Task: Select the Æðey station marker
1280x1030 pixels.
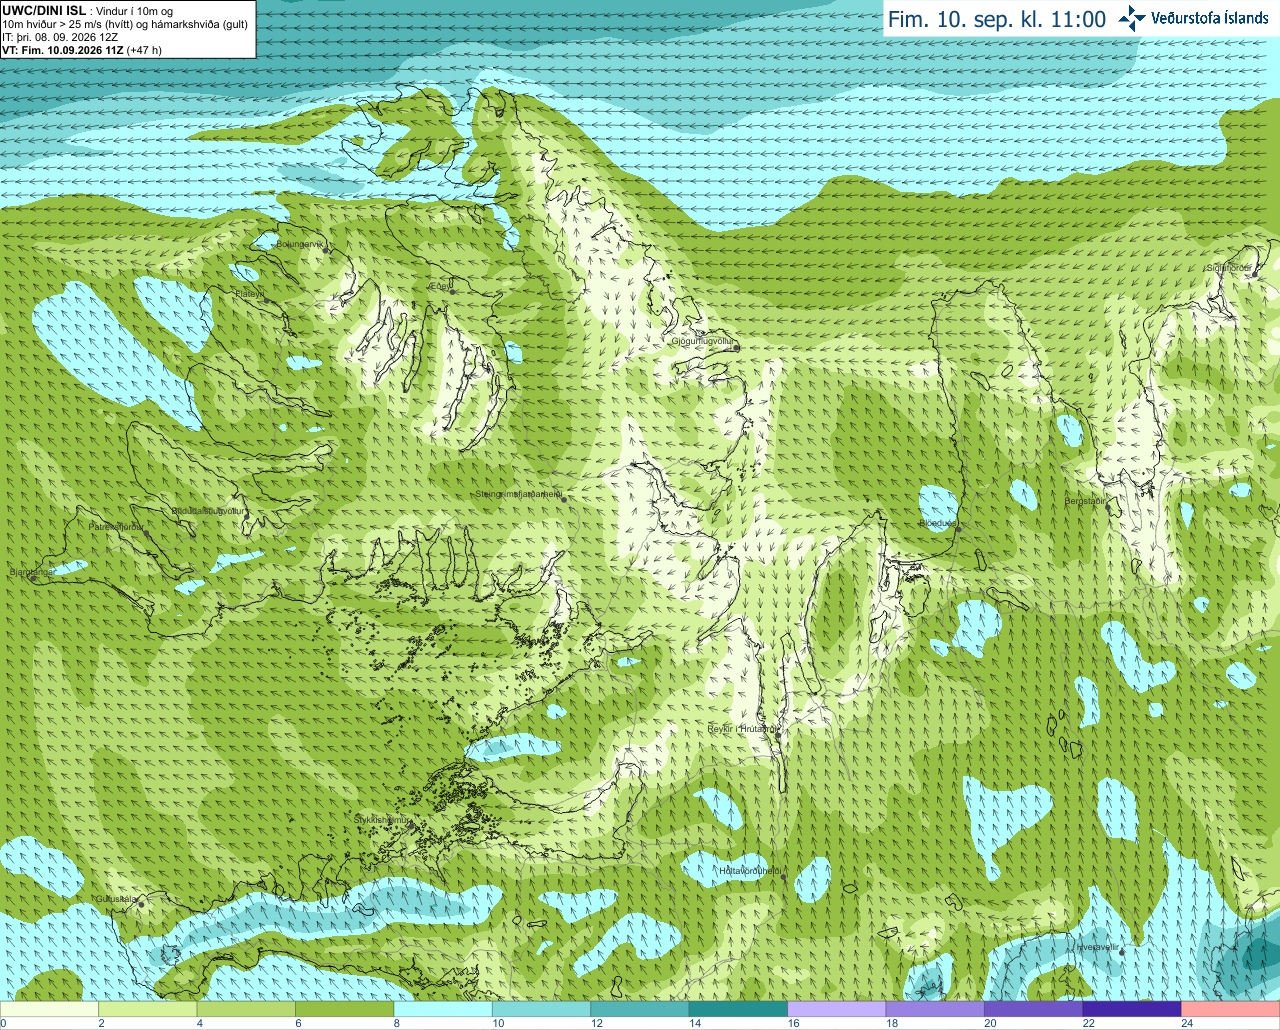Action: coord(452,291)
